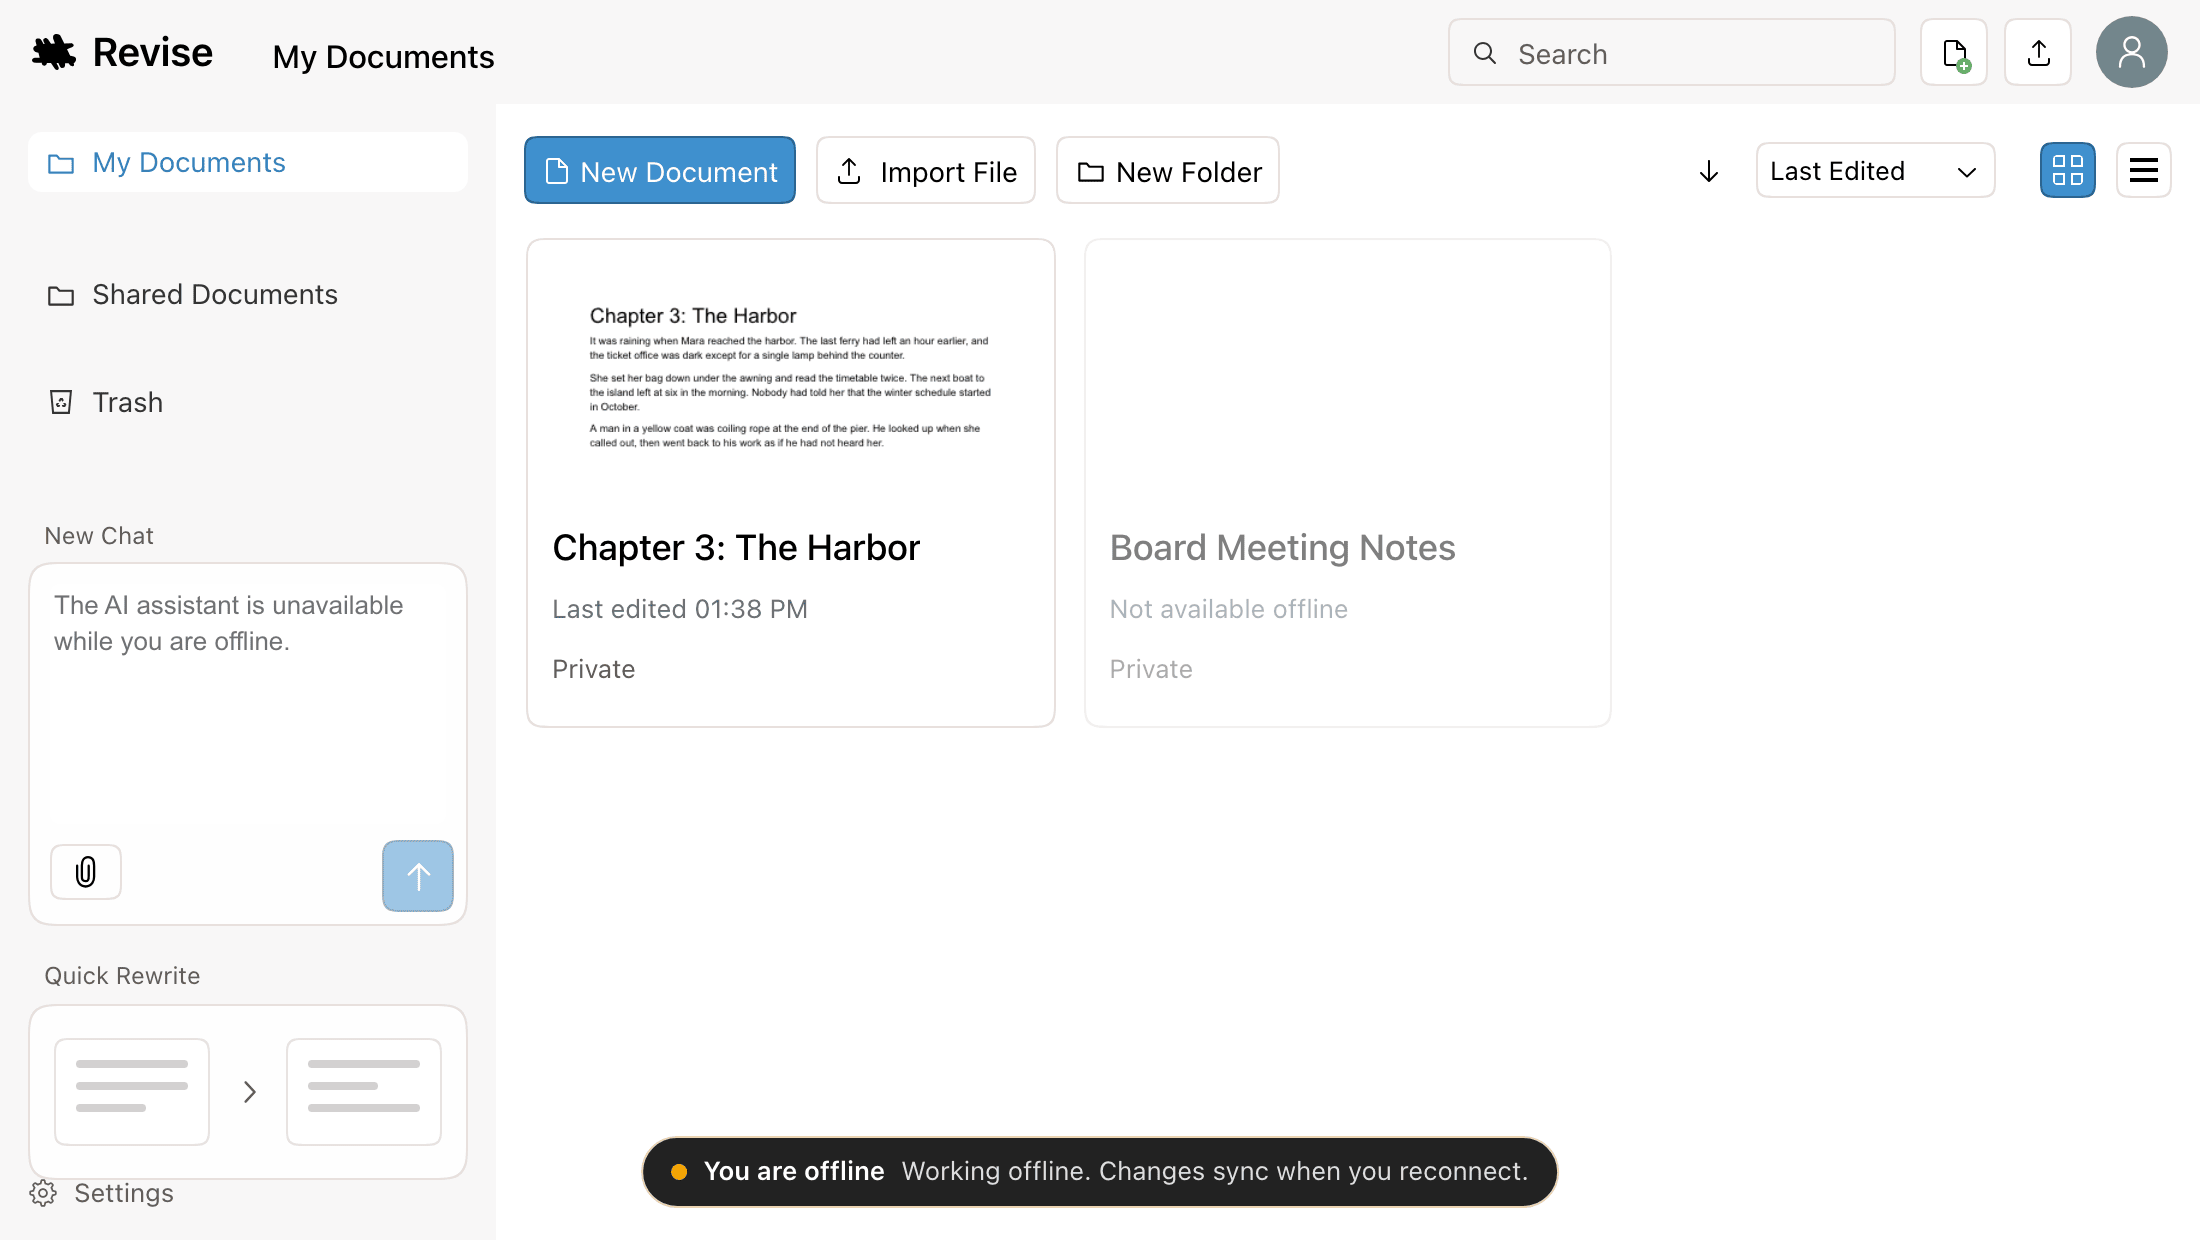Viewport: 2200px width, 1240px height.
Task: Open Chapter 3: The Harbor thumbnail preview
Action: click(x=790, y=378)
